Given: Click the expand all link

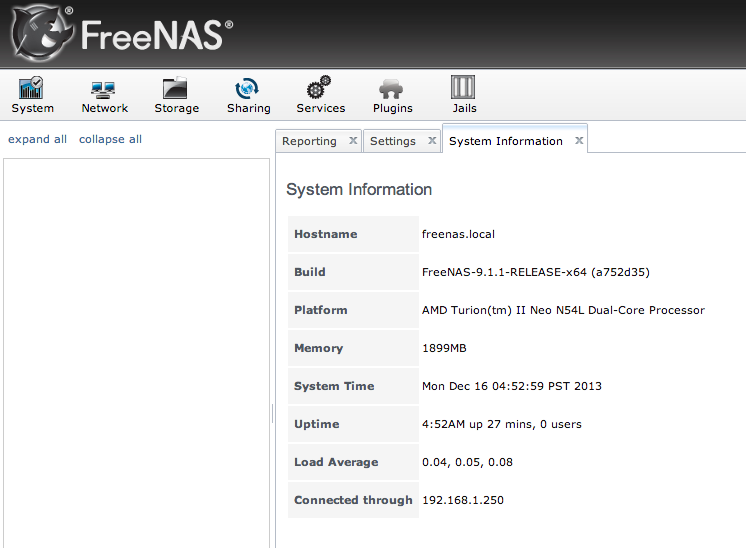Looking at the screenshot, I should click(x=37, y=139).
